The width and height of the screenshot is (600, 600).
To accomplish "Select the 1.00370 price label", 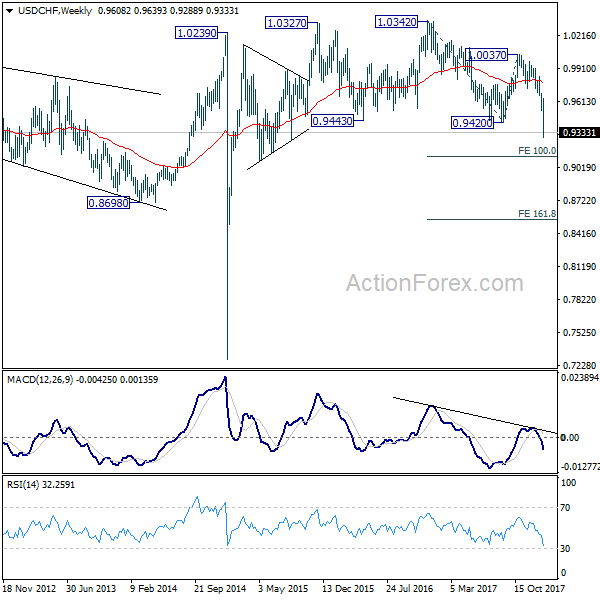I will 487,55.
